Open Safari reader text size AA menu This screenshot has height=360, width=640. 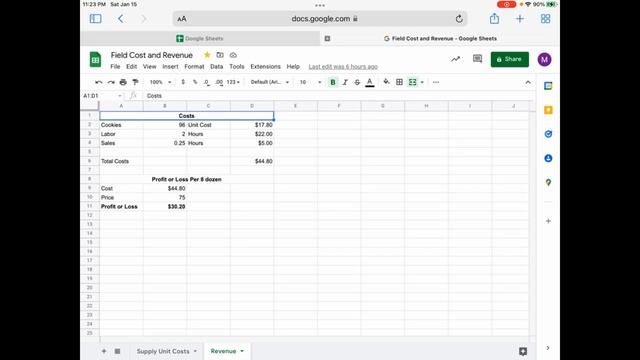[182, 19]
